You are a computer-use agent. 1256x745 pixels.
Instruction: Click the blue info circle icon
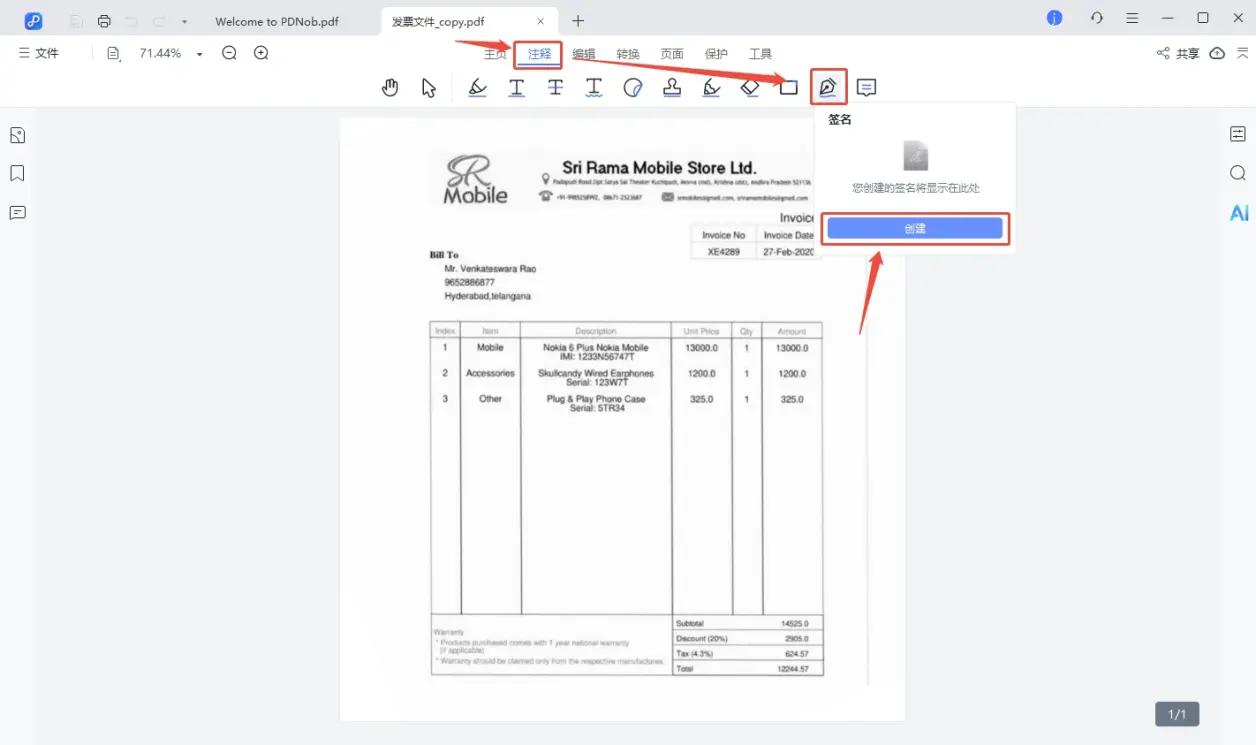[1054, 18]
